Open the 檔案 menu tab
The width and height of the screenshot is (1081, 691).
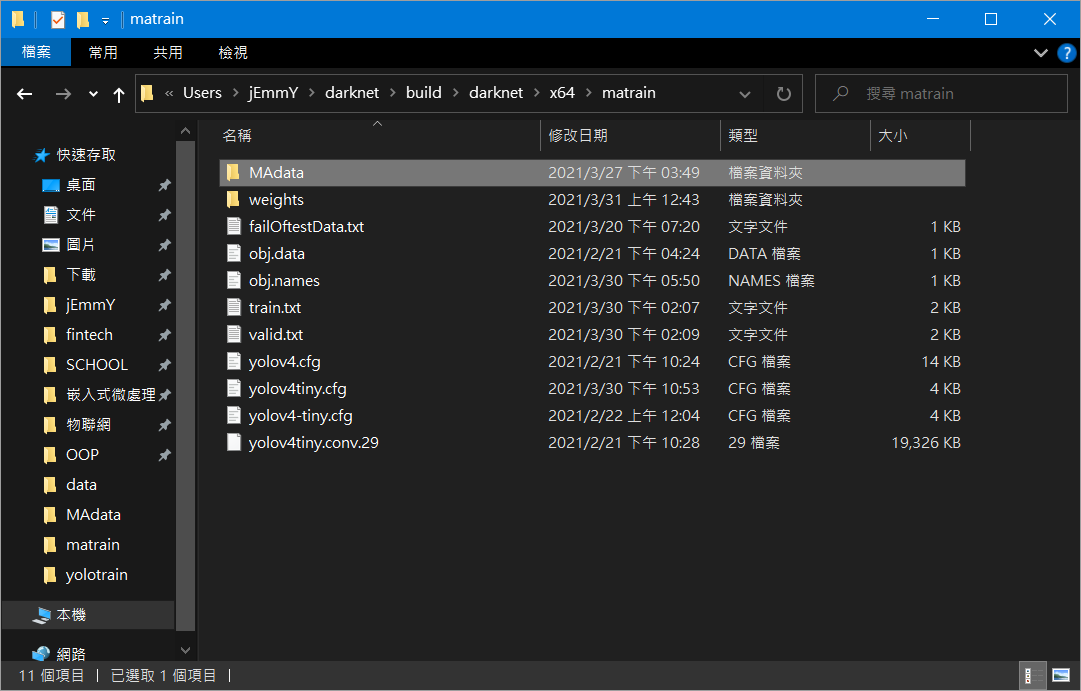click(36, 52)
